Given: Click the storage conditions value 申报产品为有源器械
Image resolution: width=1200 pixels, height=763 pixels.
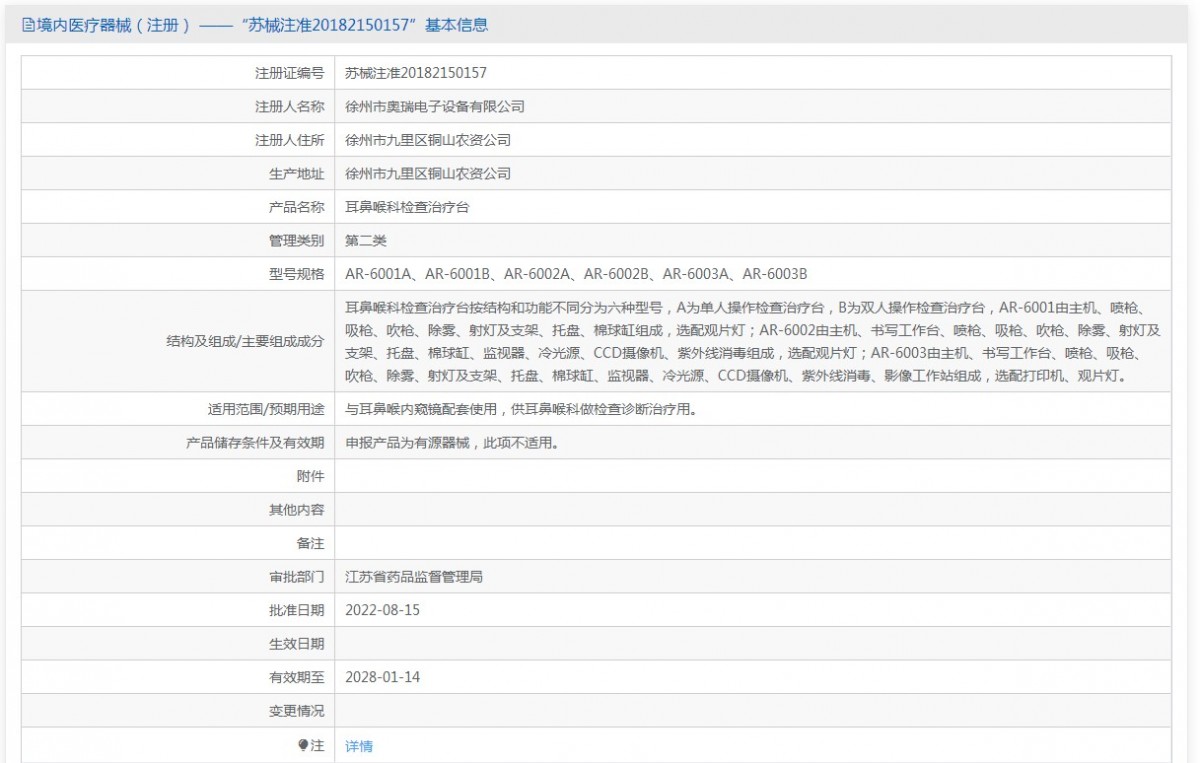Looking at the screenshot, I should 451,442.
